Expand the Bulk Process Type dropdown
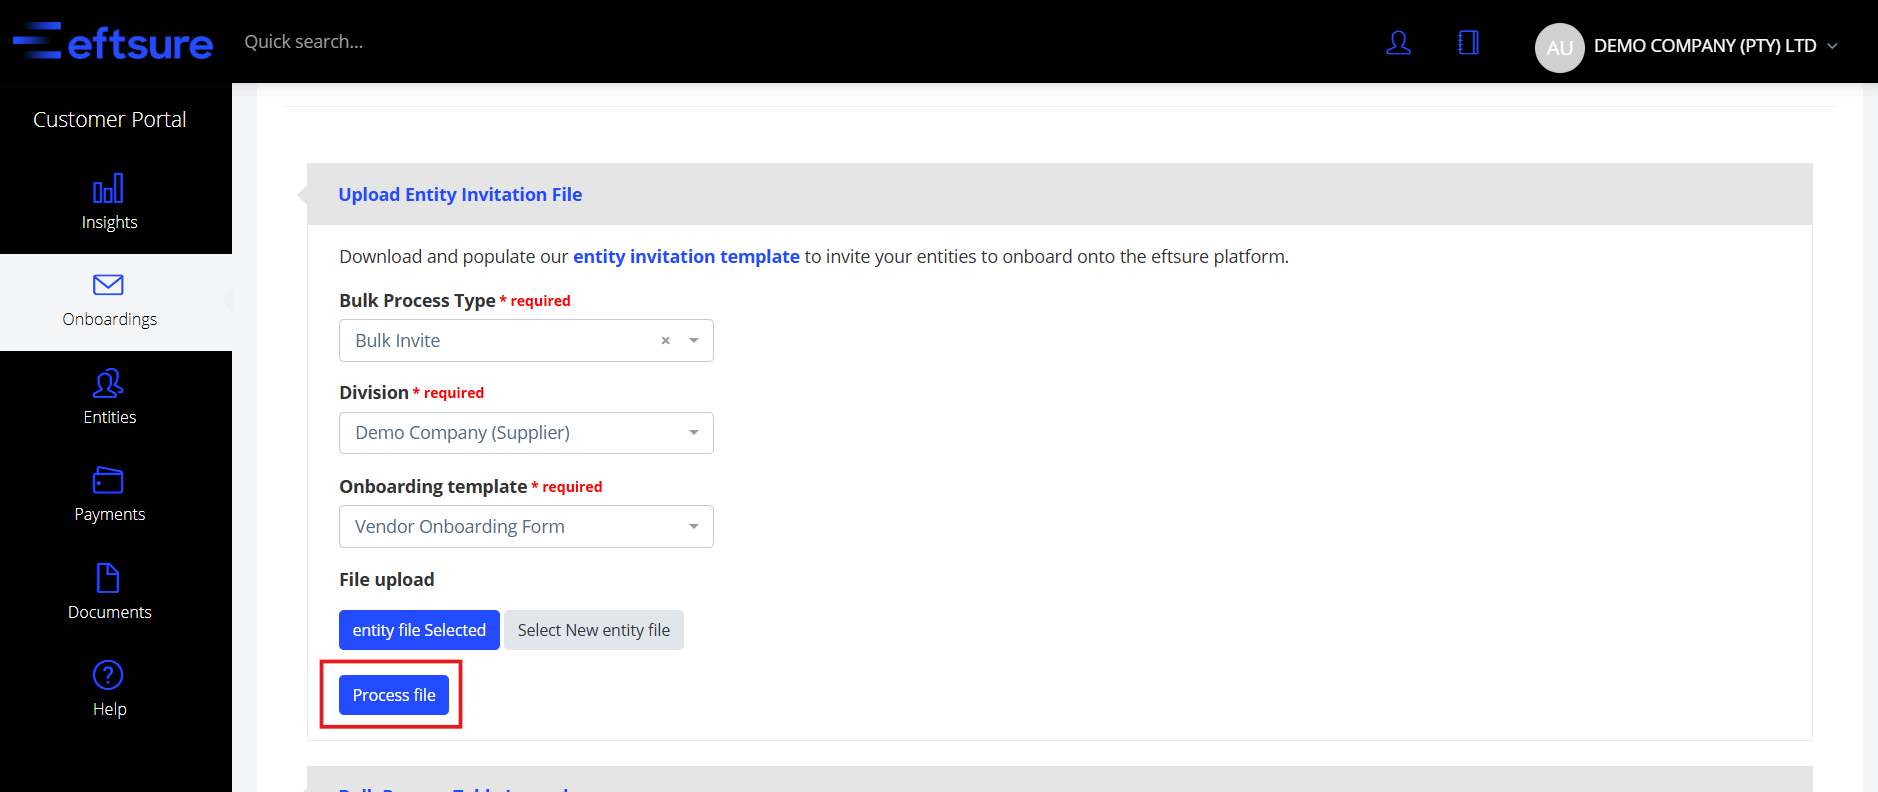Screen dimensions: 1878x792 (694, 341)
